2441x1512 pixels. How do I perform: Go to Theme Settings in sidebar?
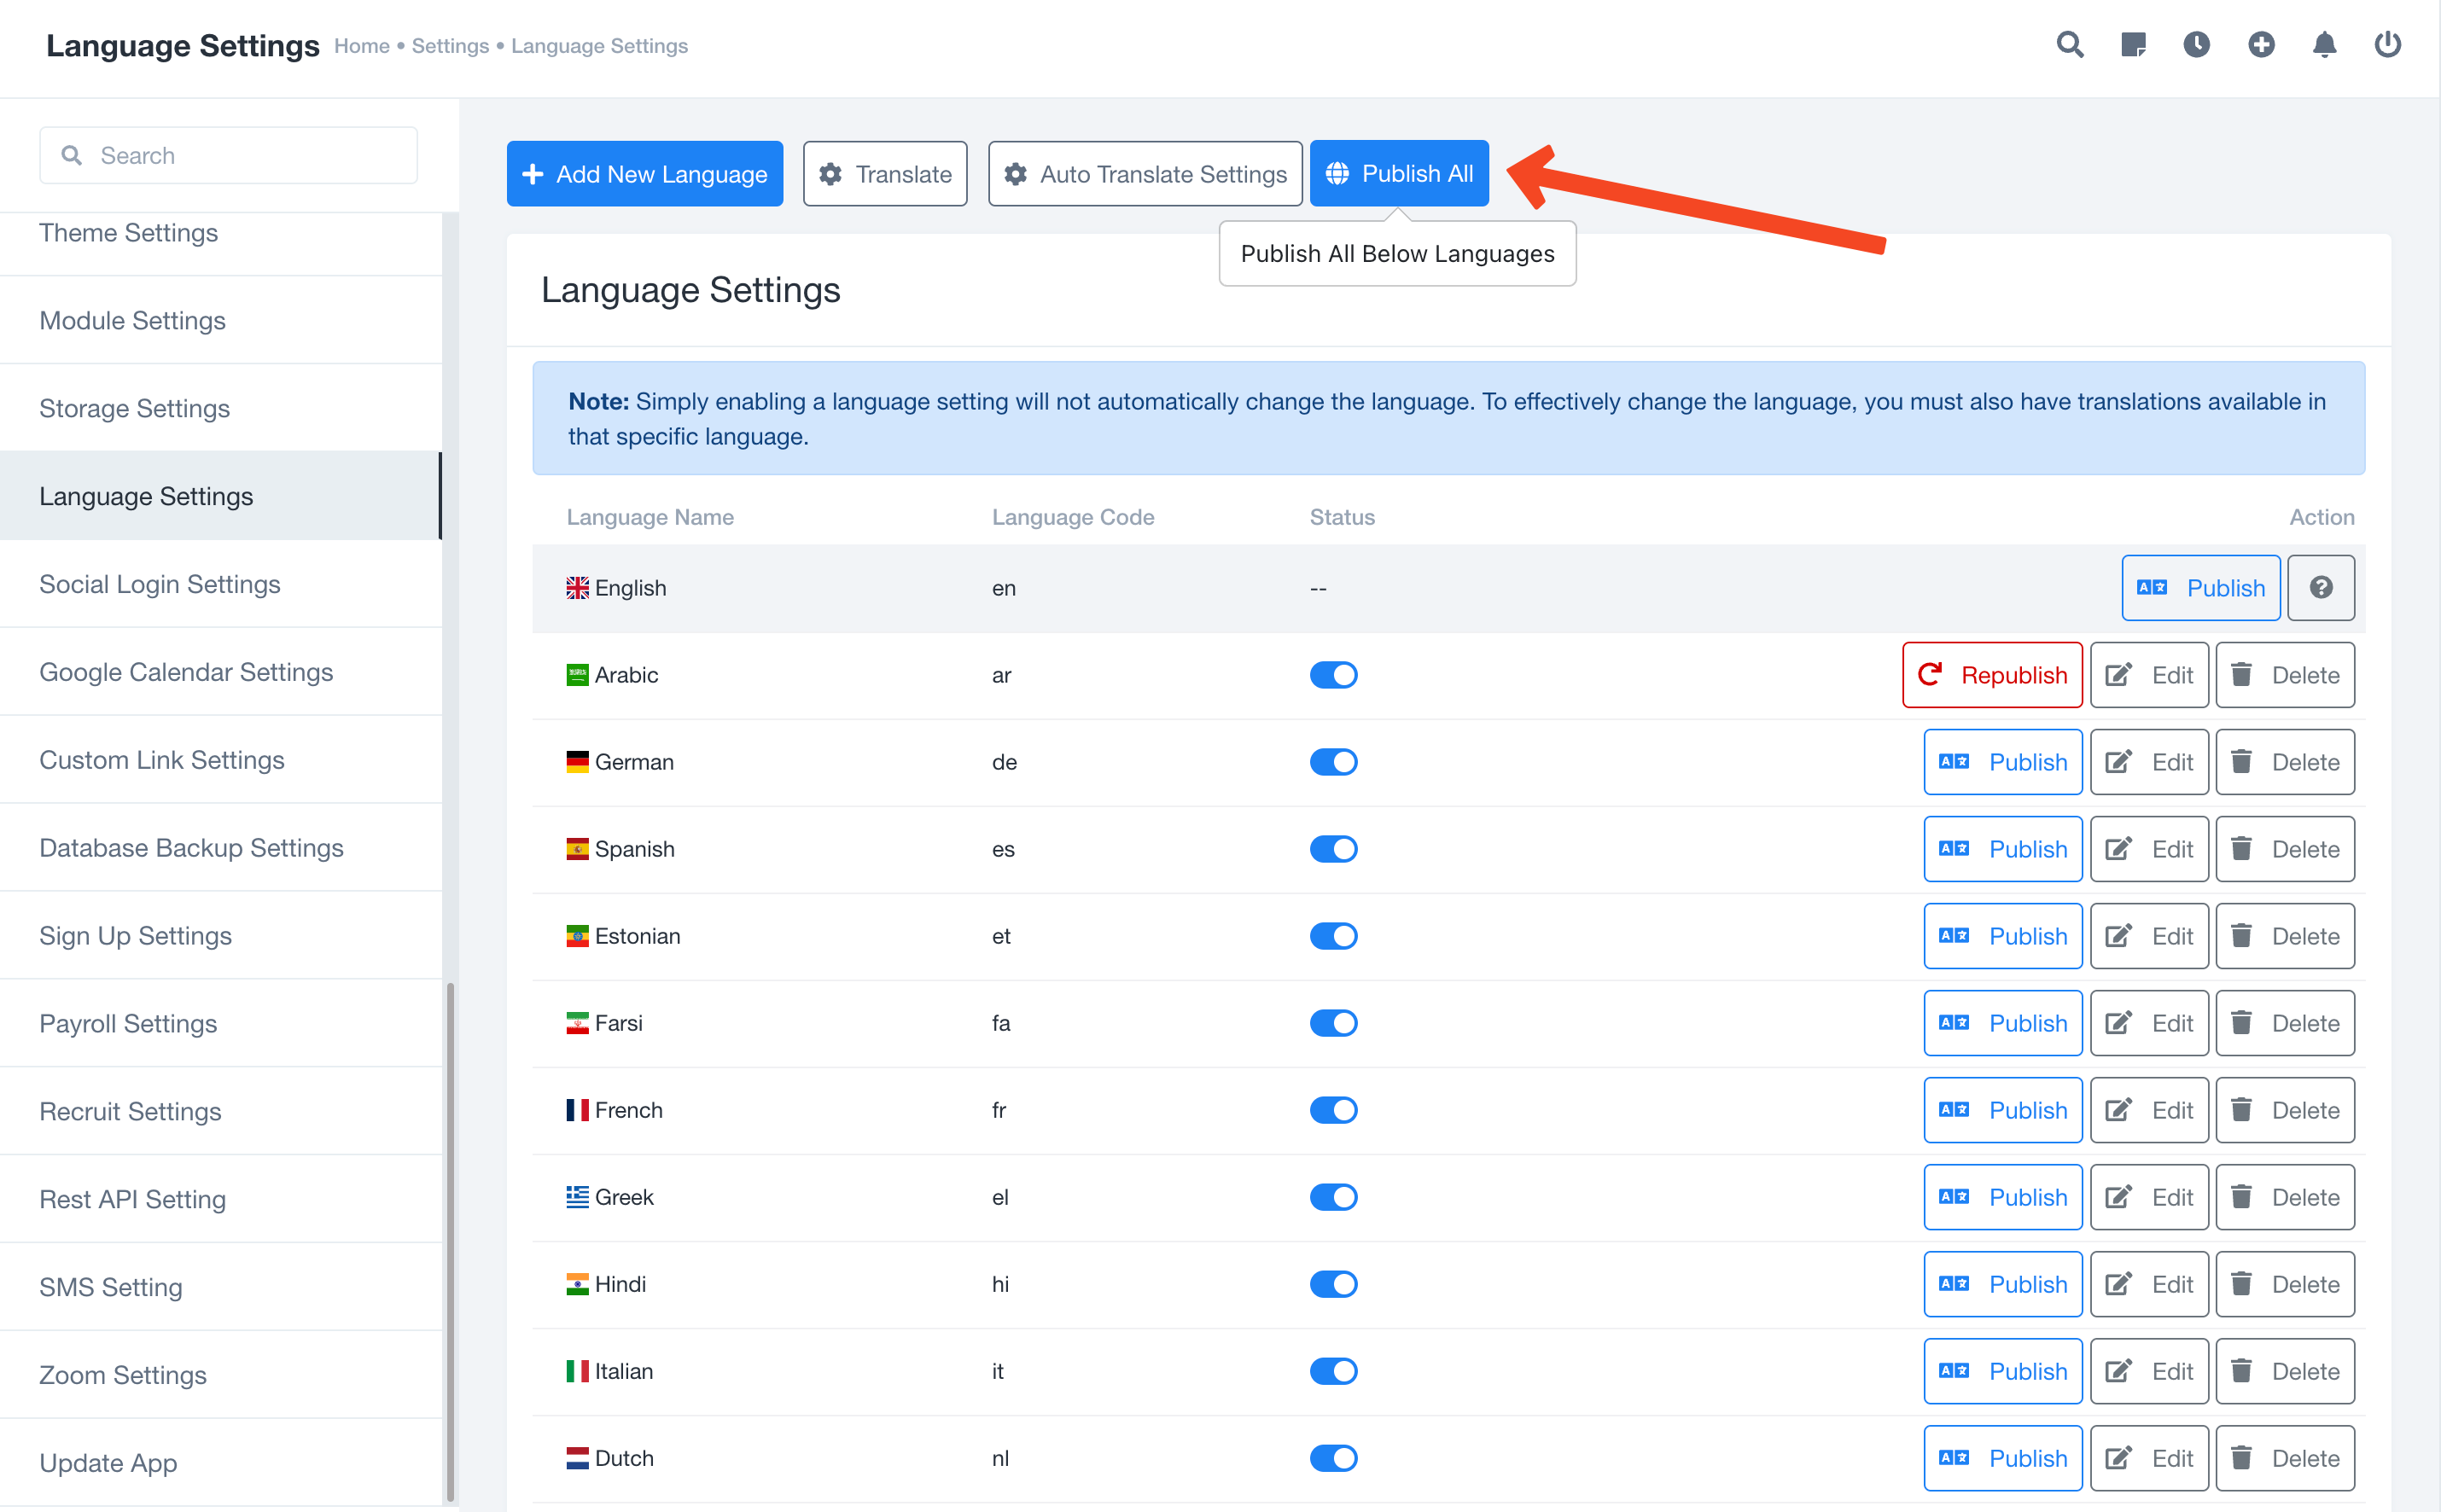point(128,233)
